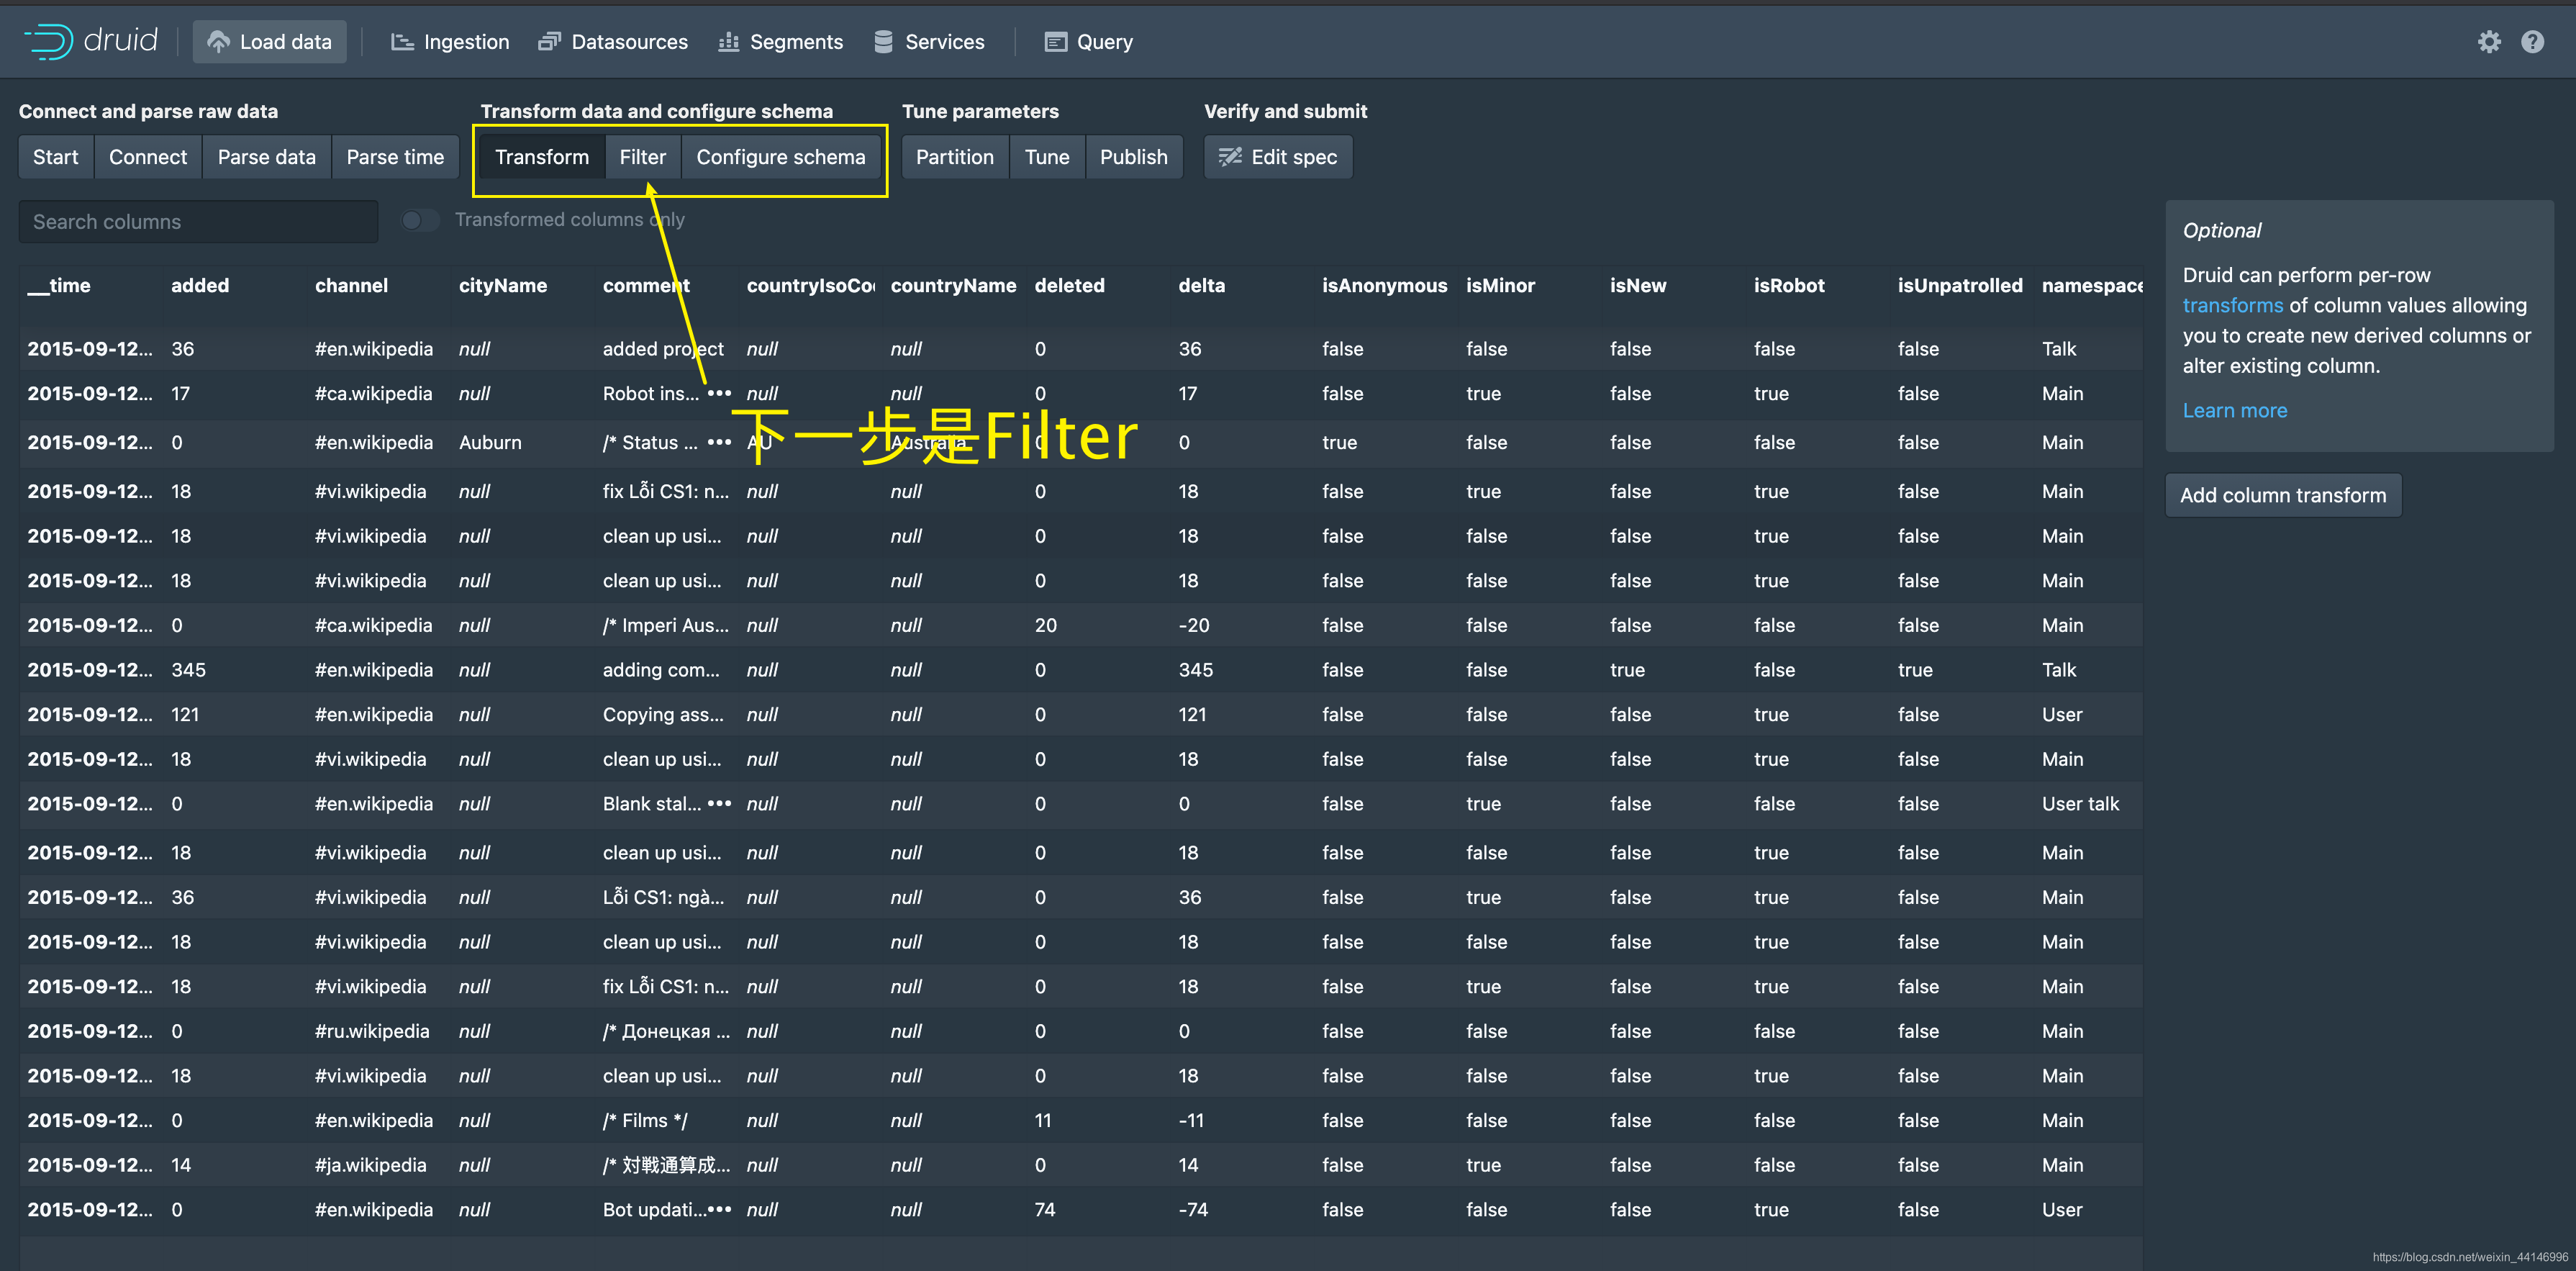Screen dimensions: 2576x1271
Task: Click the Druid logo icon
Action: (x=45, y=41)
